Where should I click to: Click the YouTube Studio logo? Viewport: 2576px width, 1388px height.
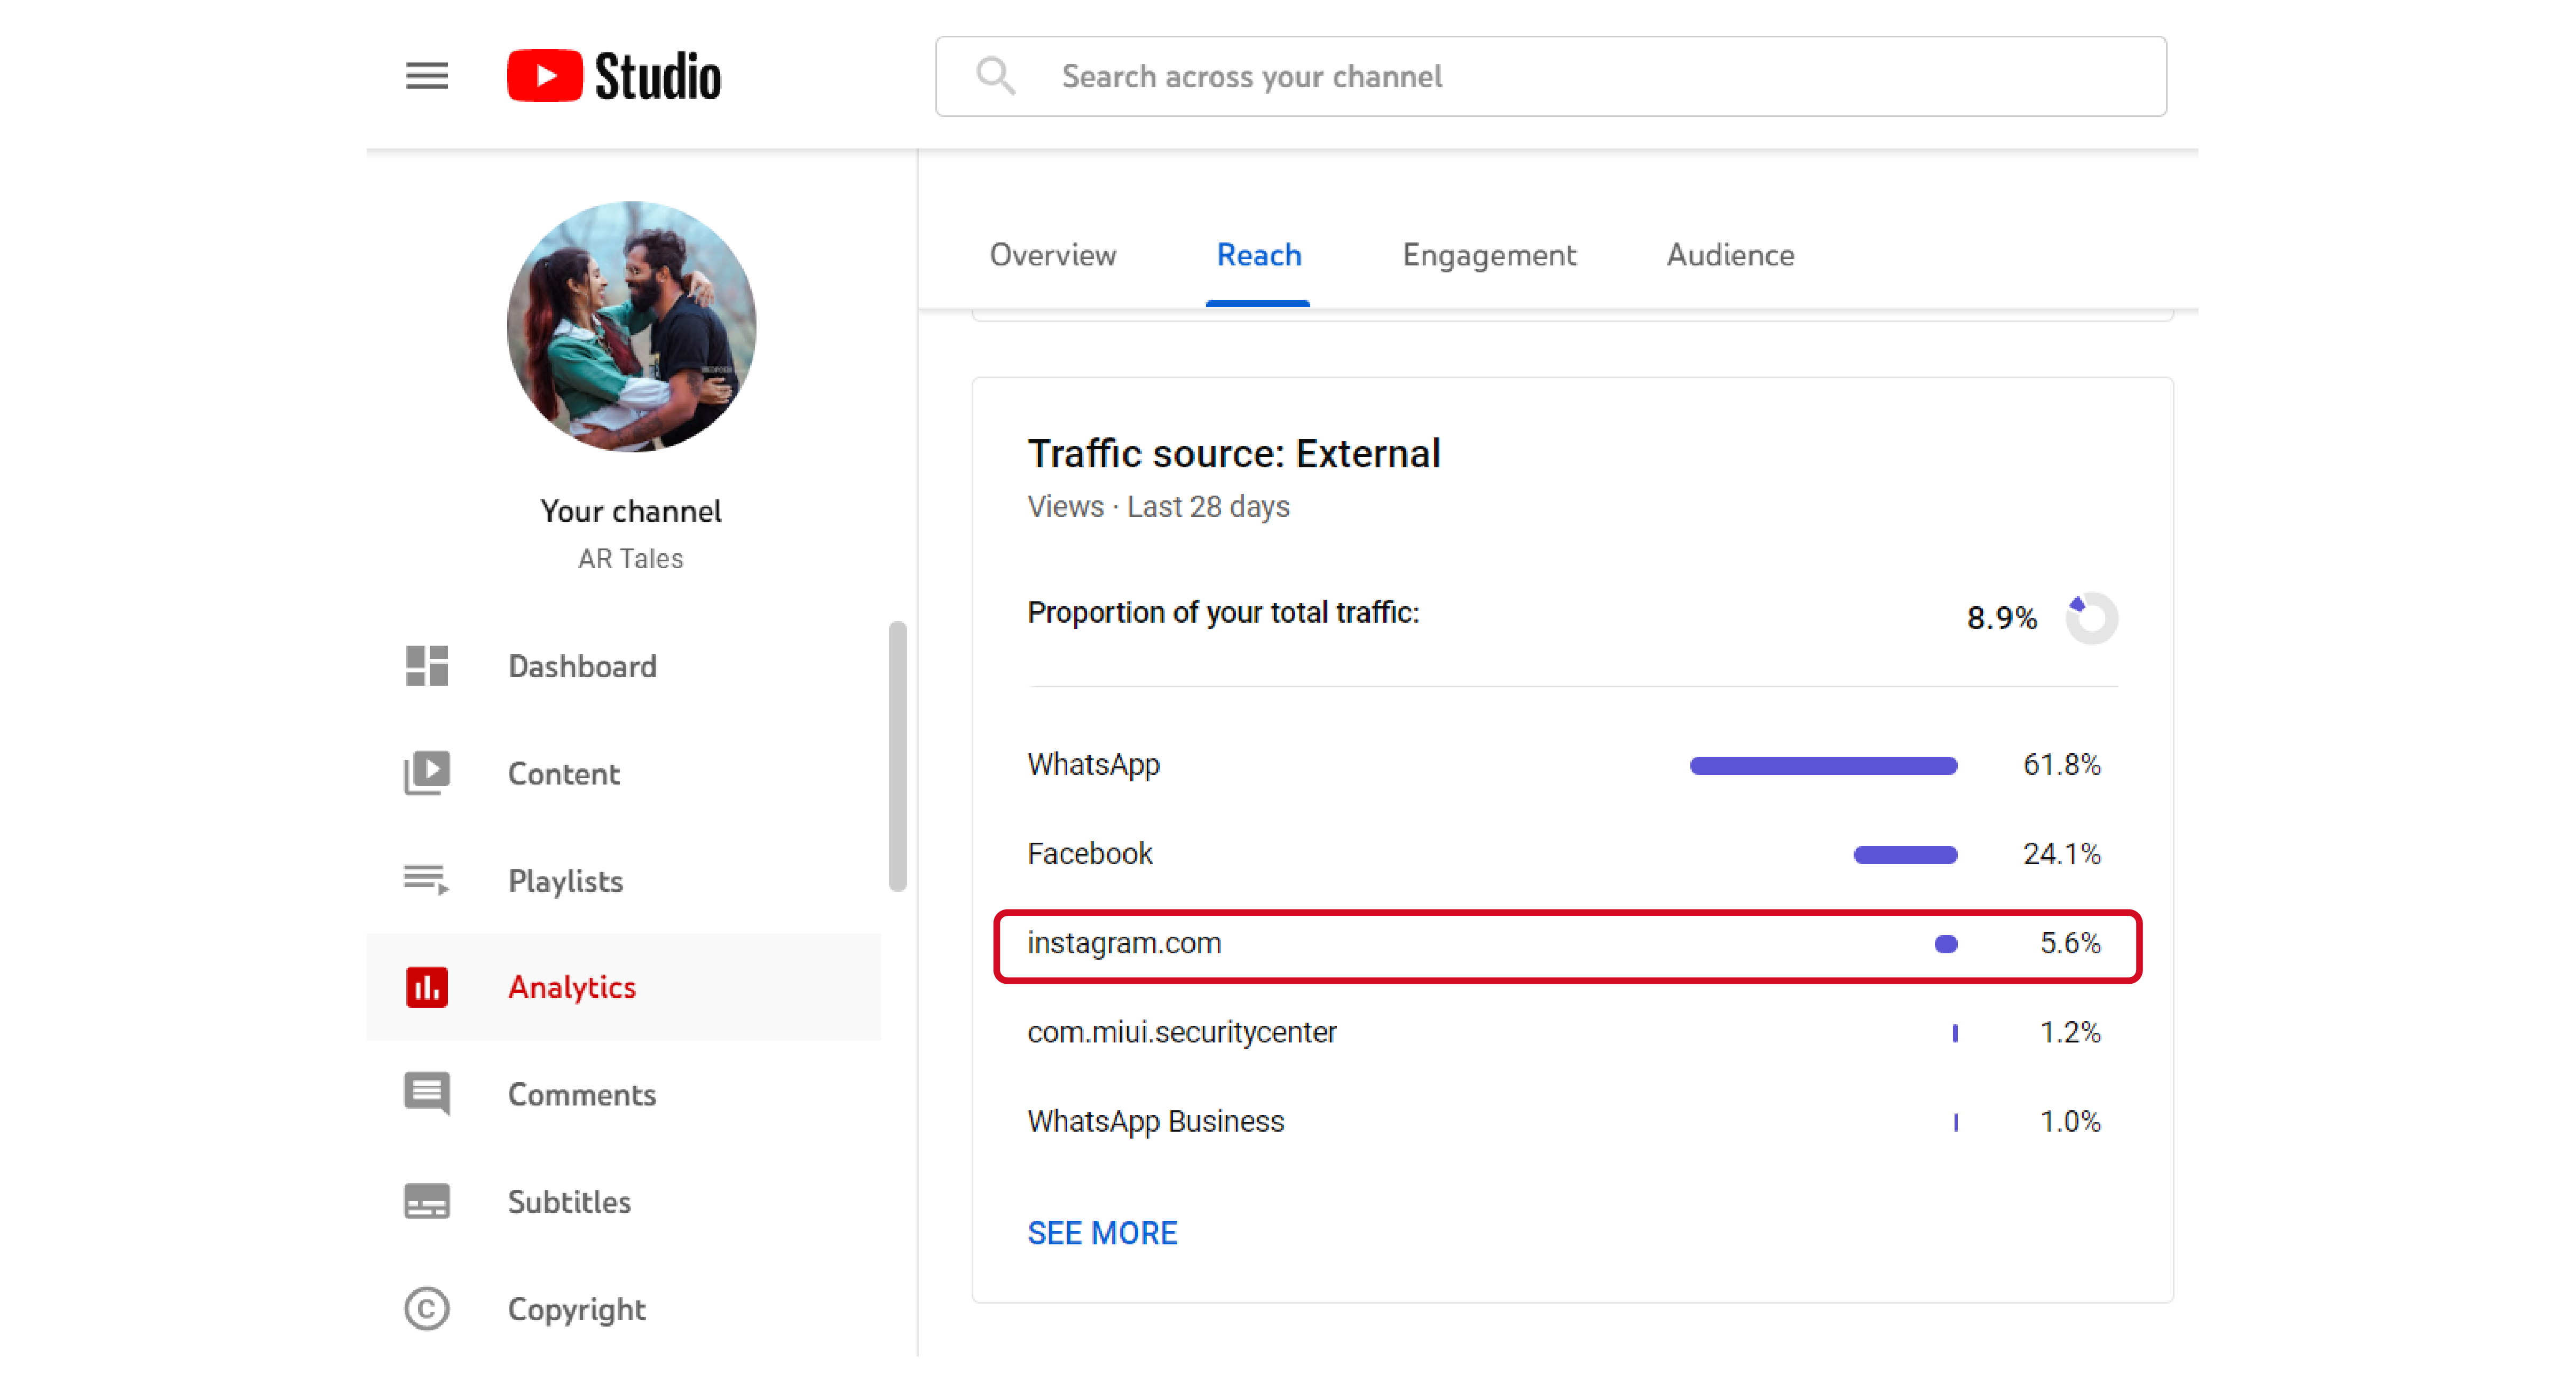point(613,76)
